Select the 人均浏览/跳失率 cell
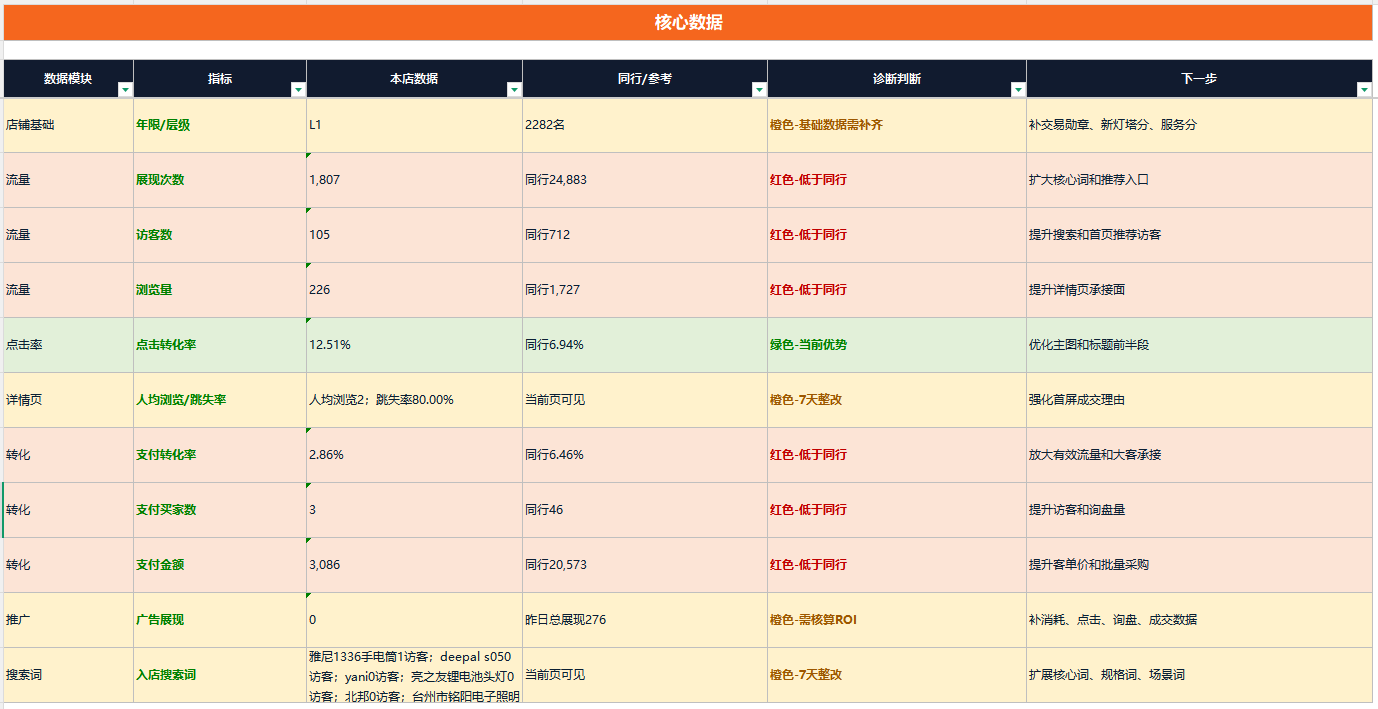Viewport: 1378px width, 709px height. coord(220,401)
